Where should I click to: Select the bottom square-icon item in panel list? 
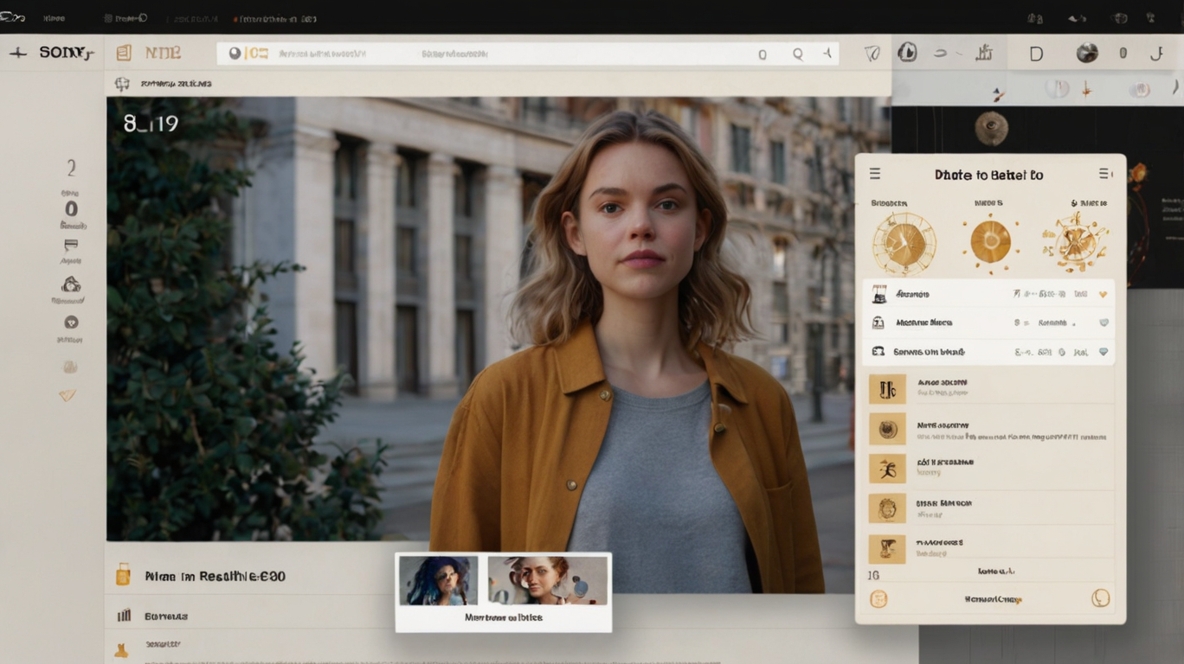887,548
